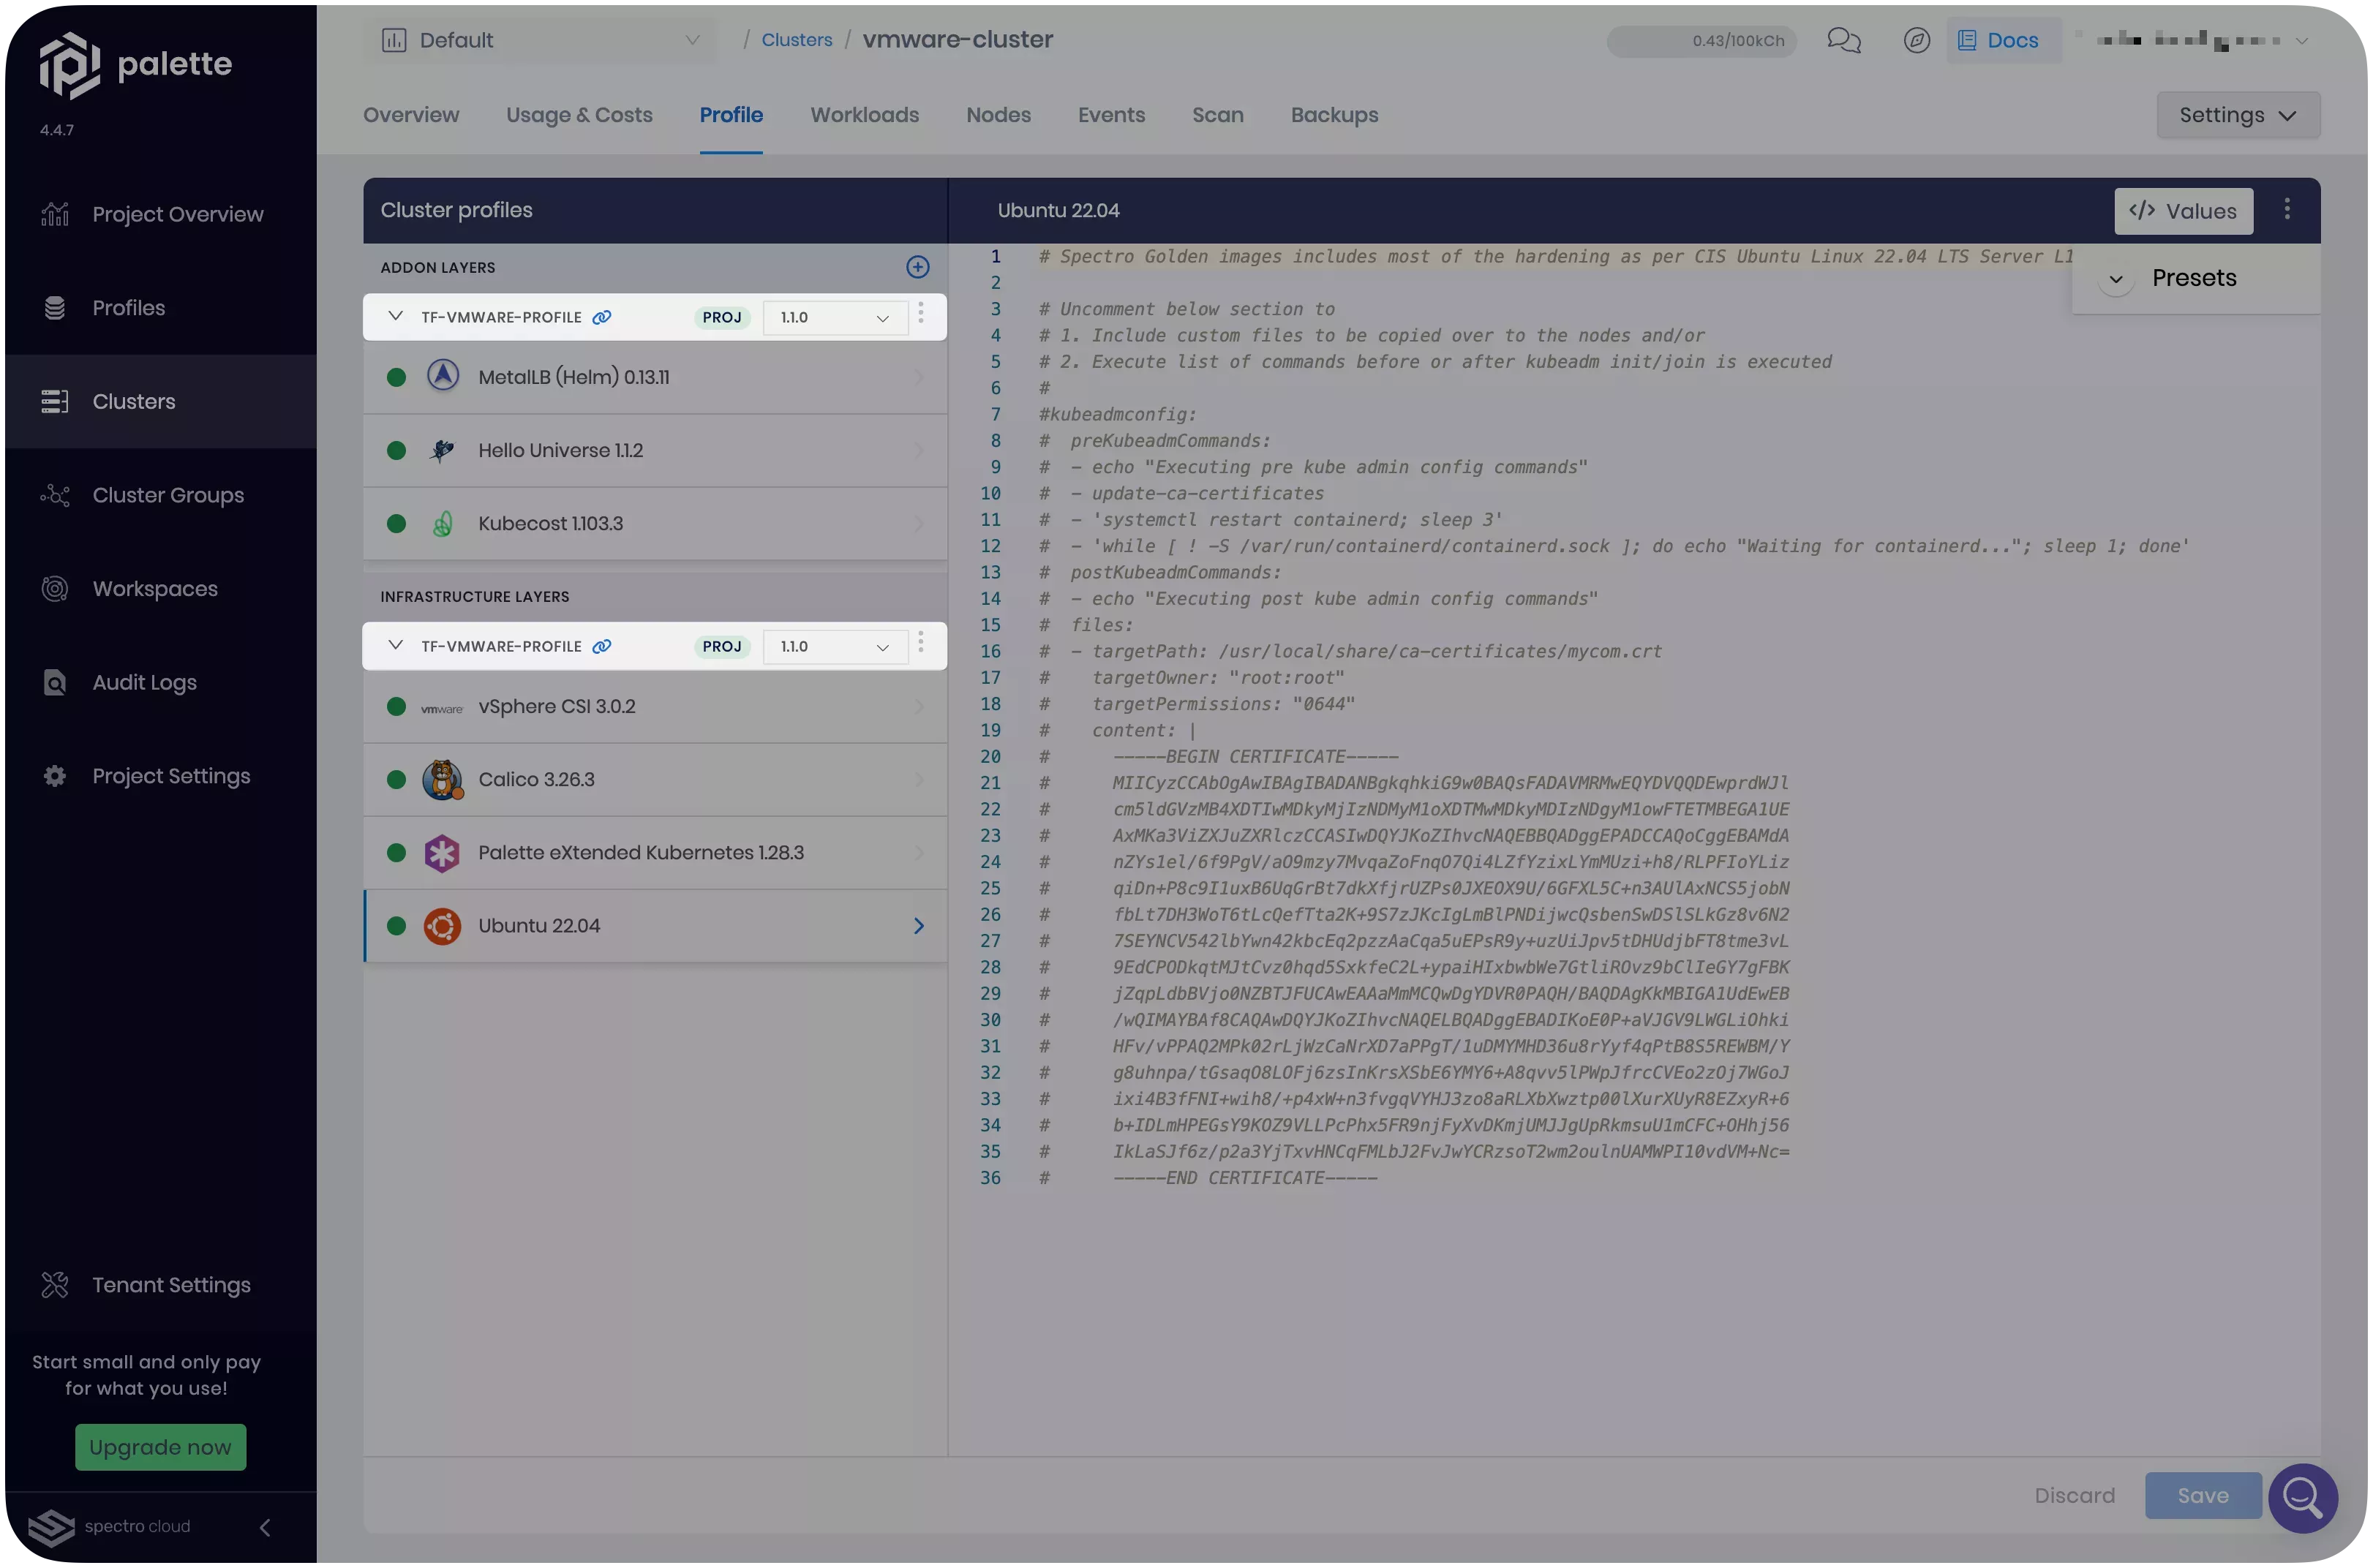Click the Clusters sidebar icon

pyautogui.click(x=55, y=402)
